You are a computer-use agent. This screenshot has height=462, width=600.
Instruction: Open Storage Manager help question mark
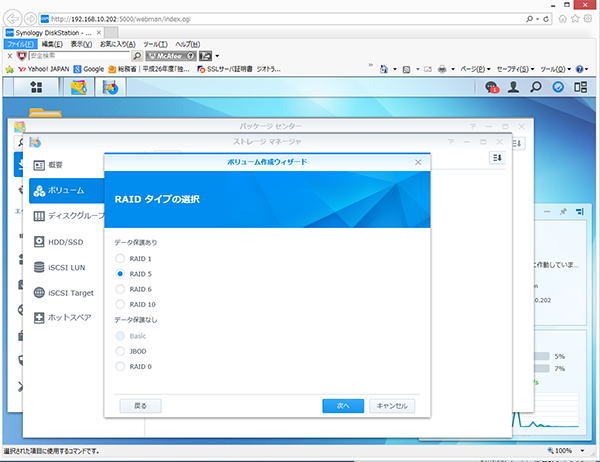(451, 142)
